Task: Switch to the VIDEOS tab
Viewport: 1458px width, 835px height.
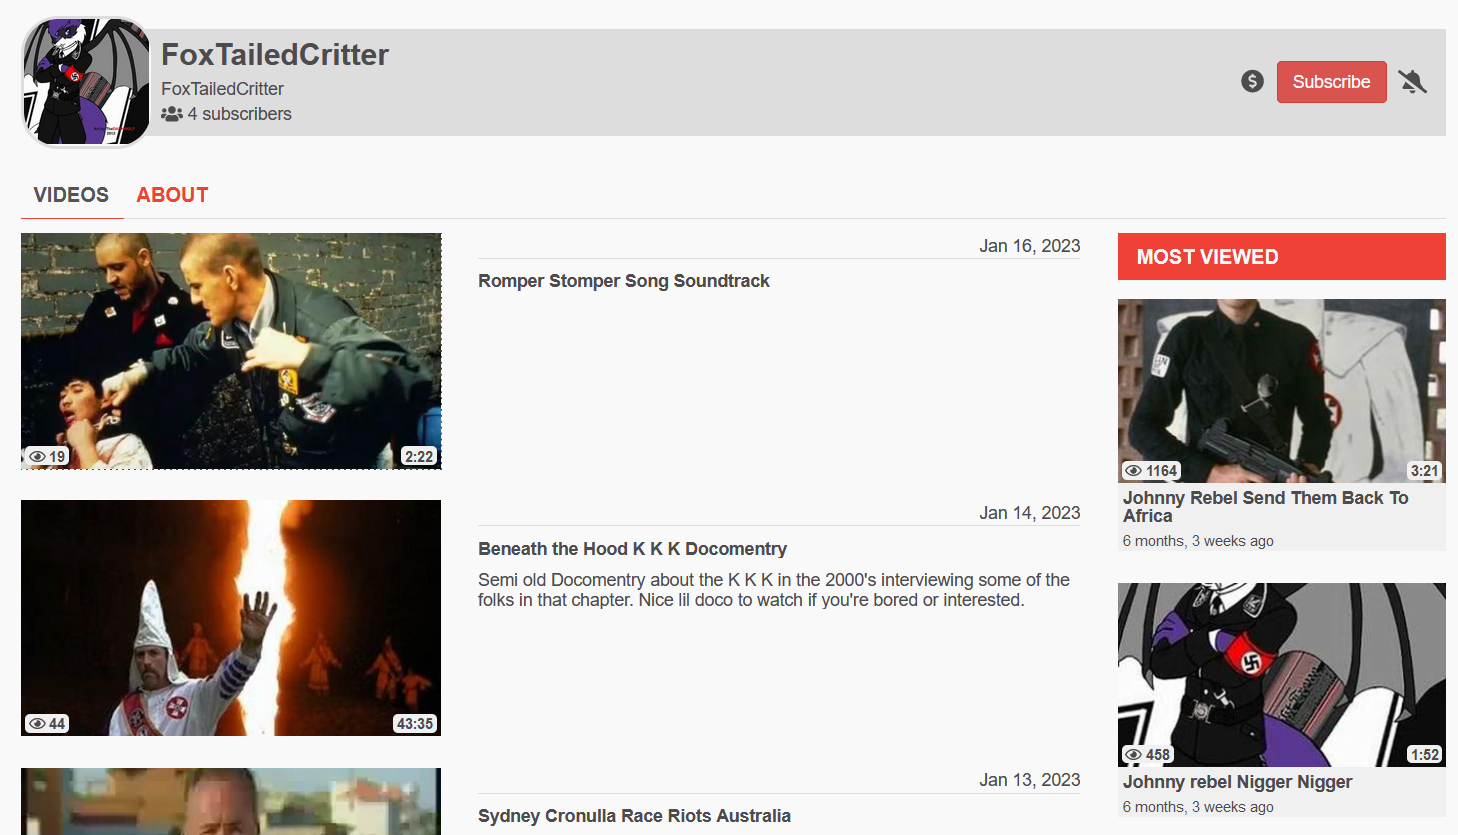Action: (x=71, y=195)
